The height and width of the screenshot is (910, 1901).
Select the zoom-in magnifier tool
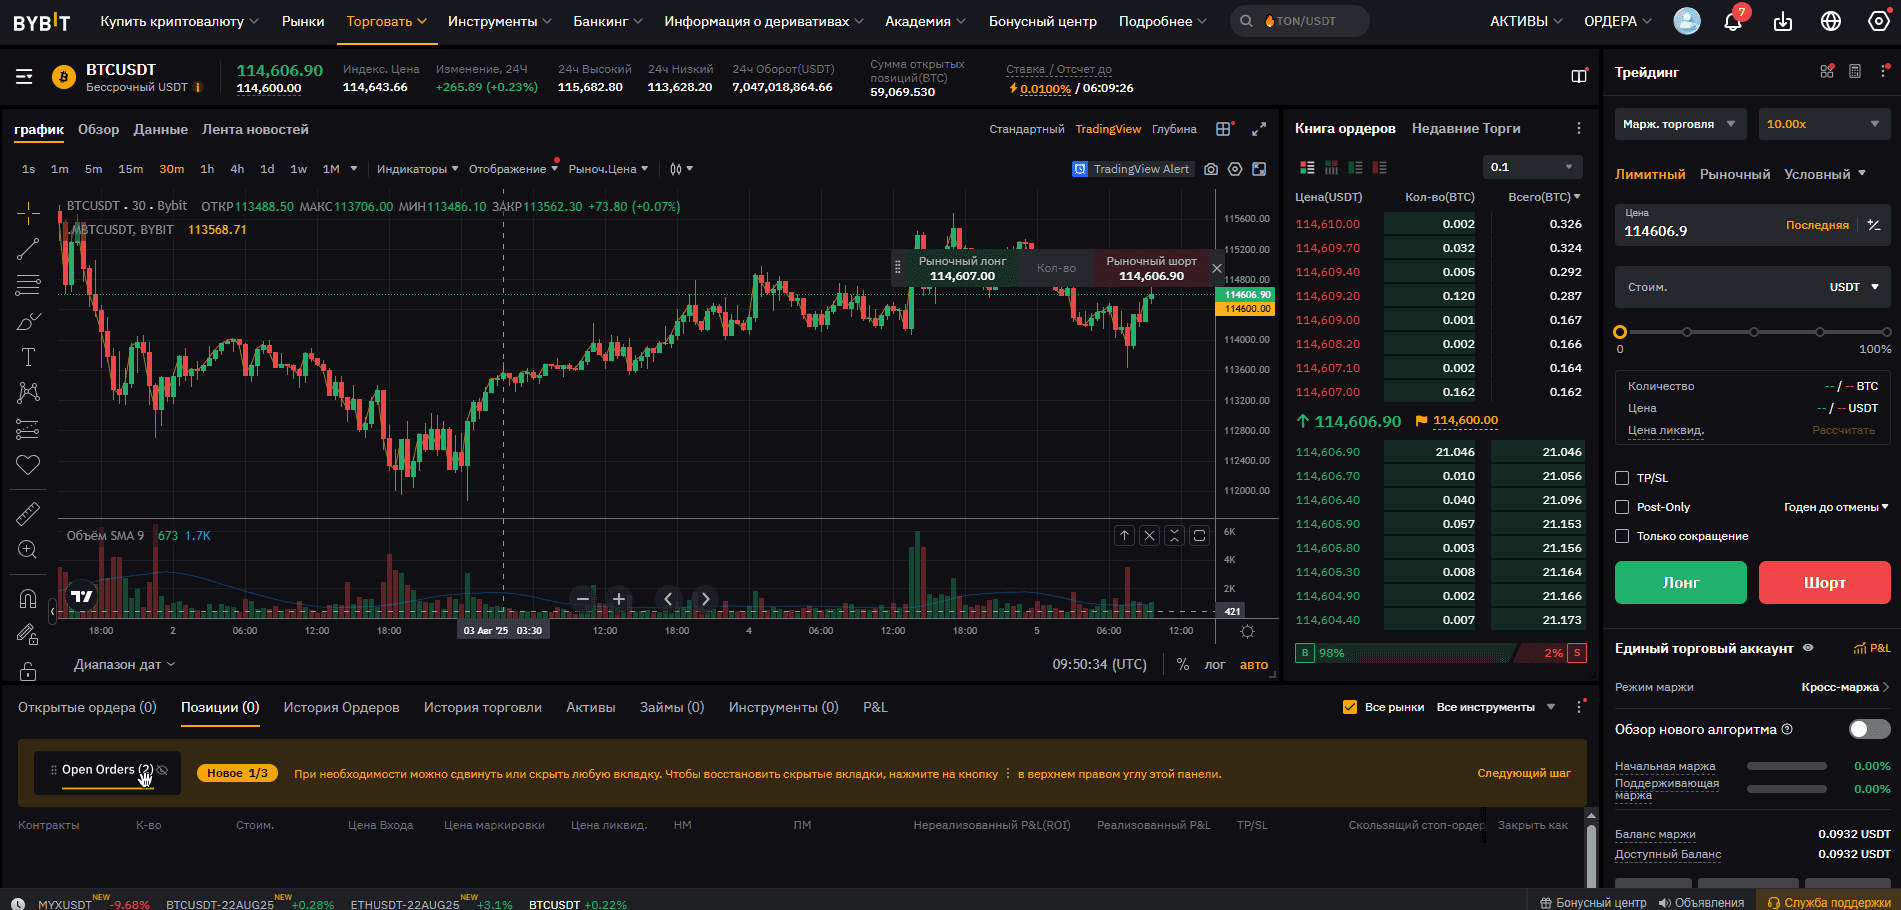point(28,550)
